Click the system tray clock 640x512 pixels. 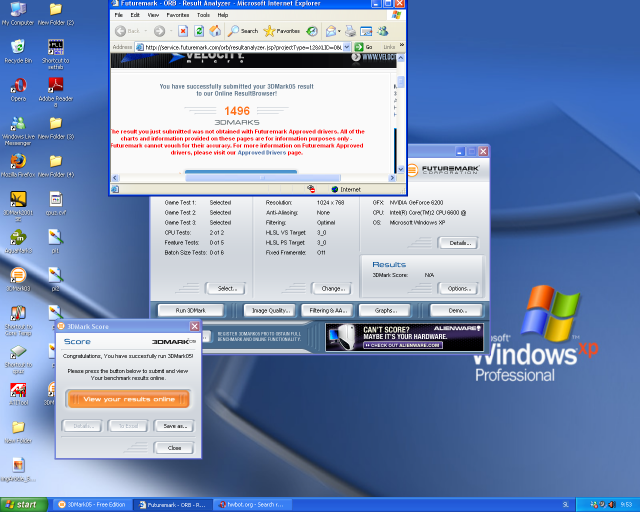pyautogui.click(x=626, y=505)
